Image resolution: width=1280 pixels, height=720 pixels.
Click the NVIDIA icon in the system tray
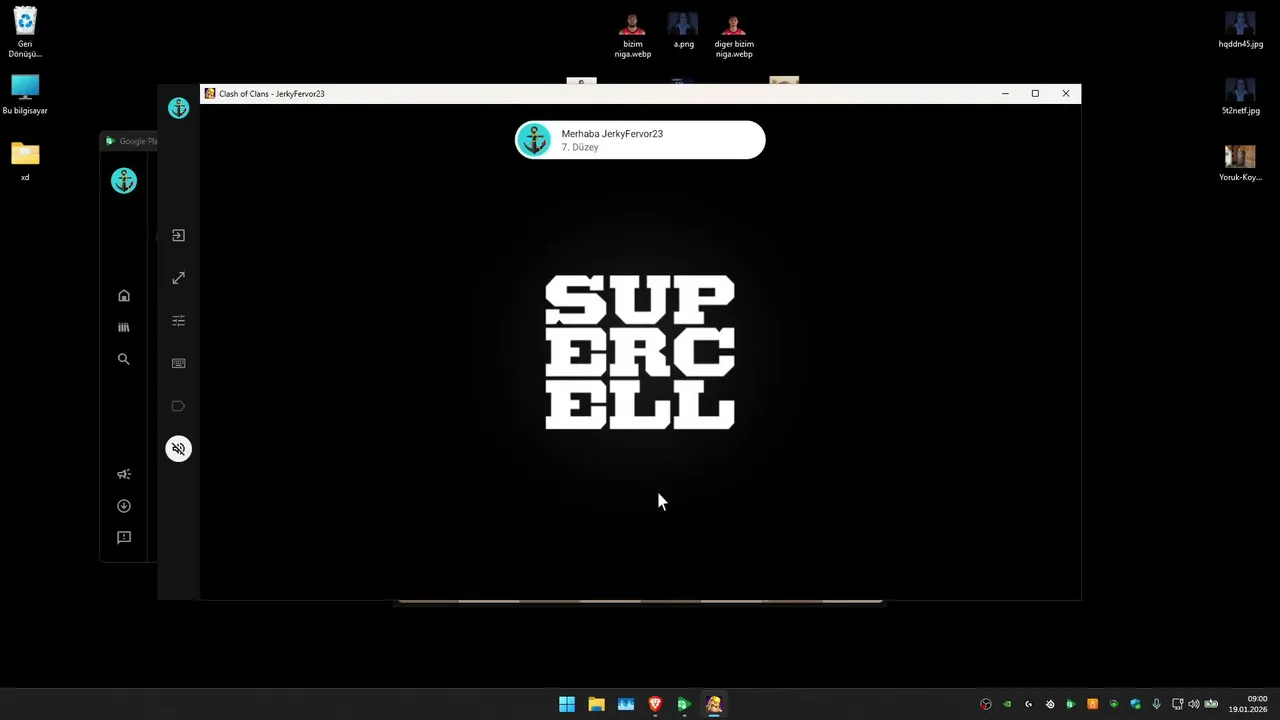1007,704
